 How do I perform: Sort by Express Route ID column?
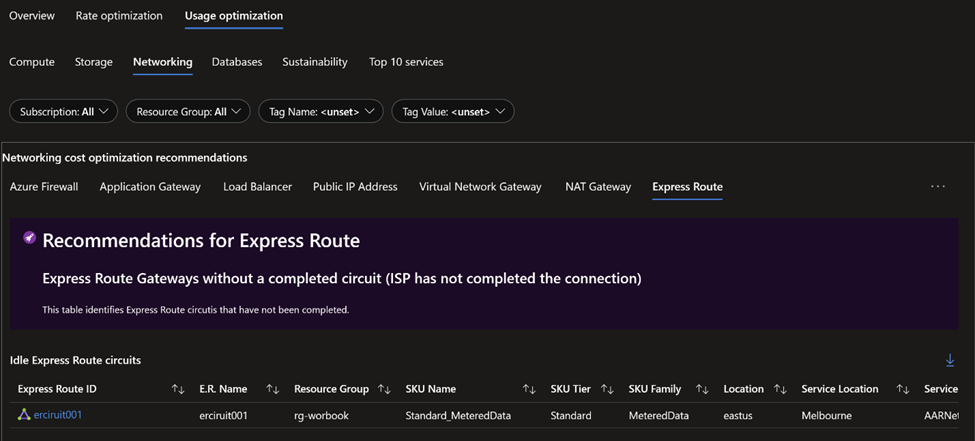pos(178,389)
